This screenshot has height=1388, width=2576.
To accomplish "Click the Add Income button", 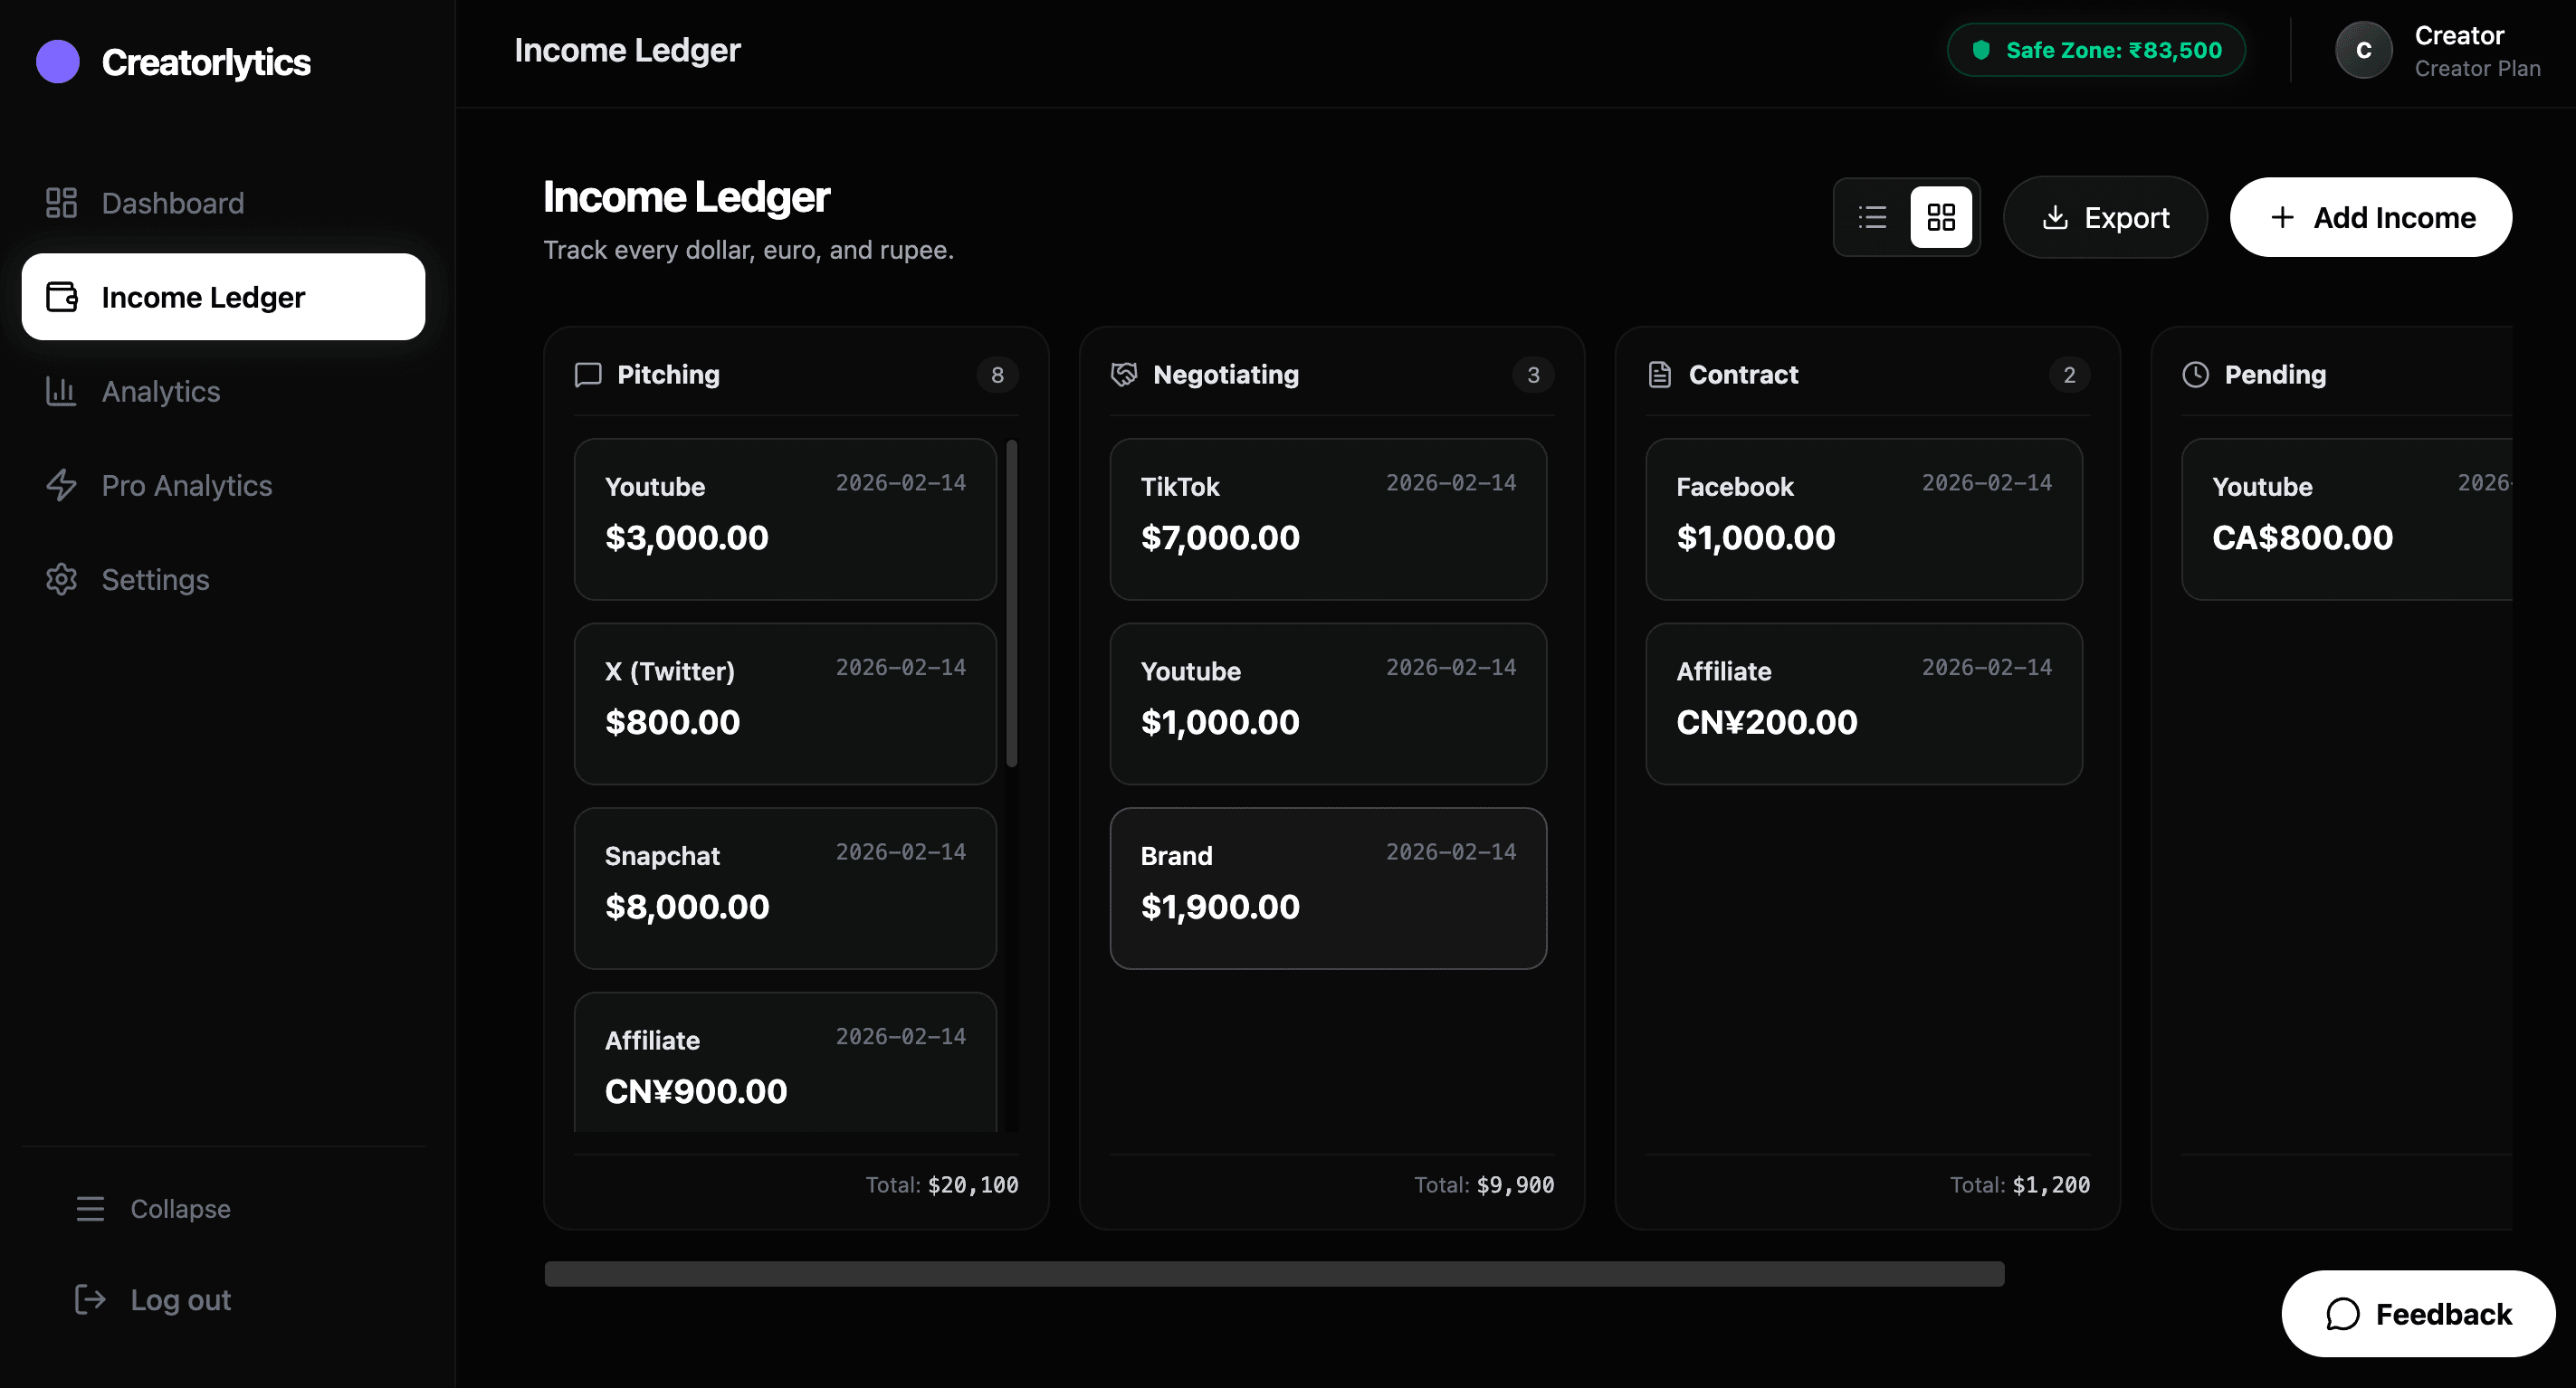I will [2371, 217].
